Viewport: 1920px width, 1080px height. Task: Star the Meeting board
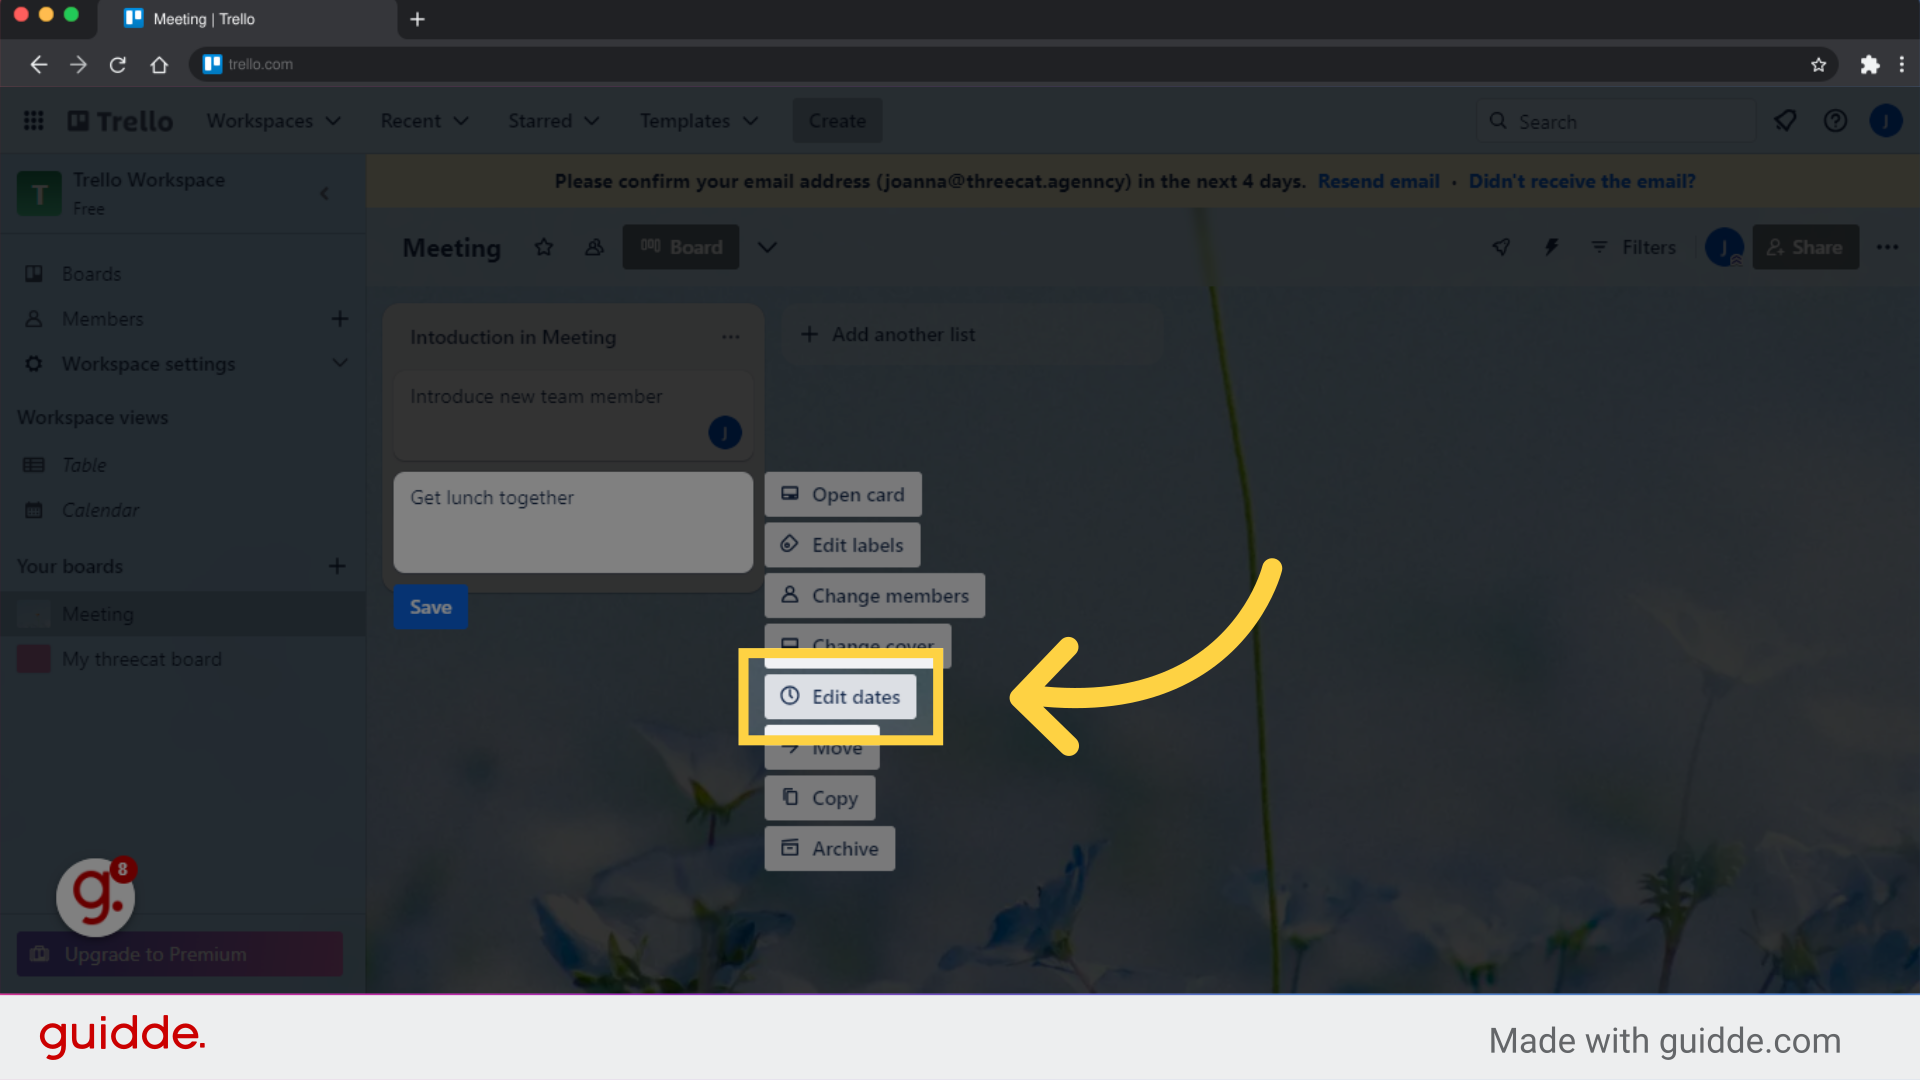point(544,247)
